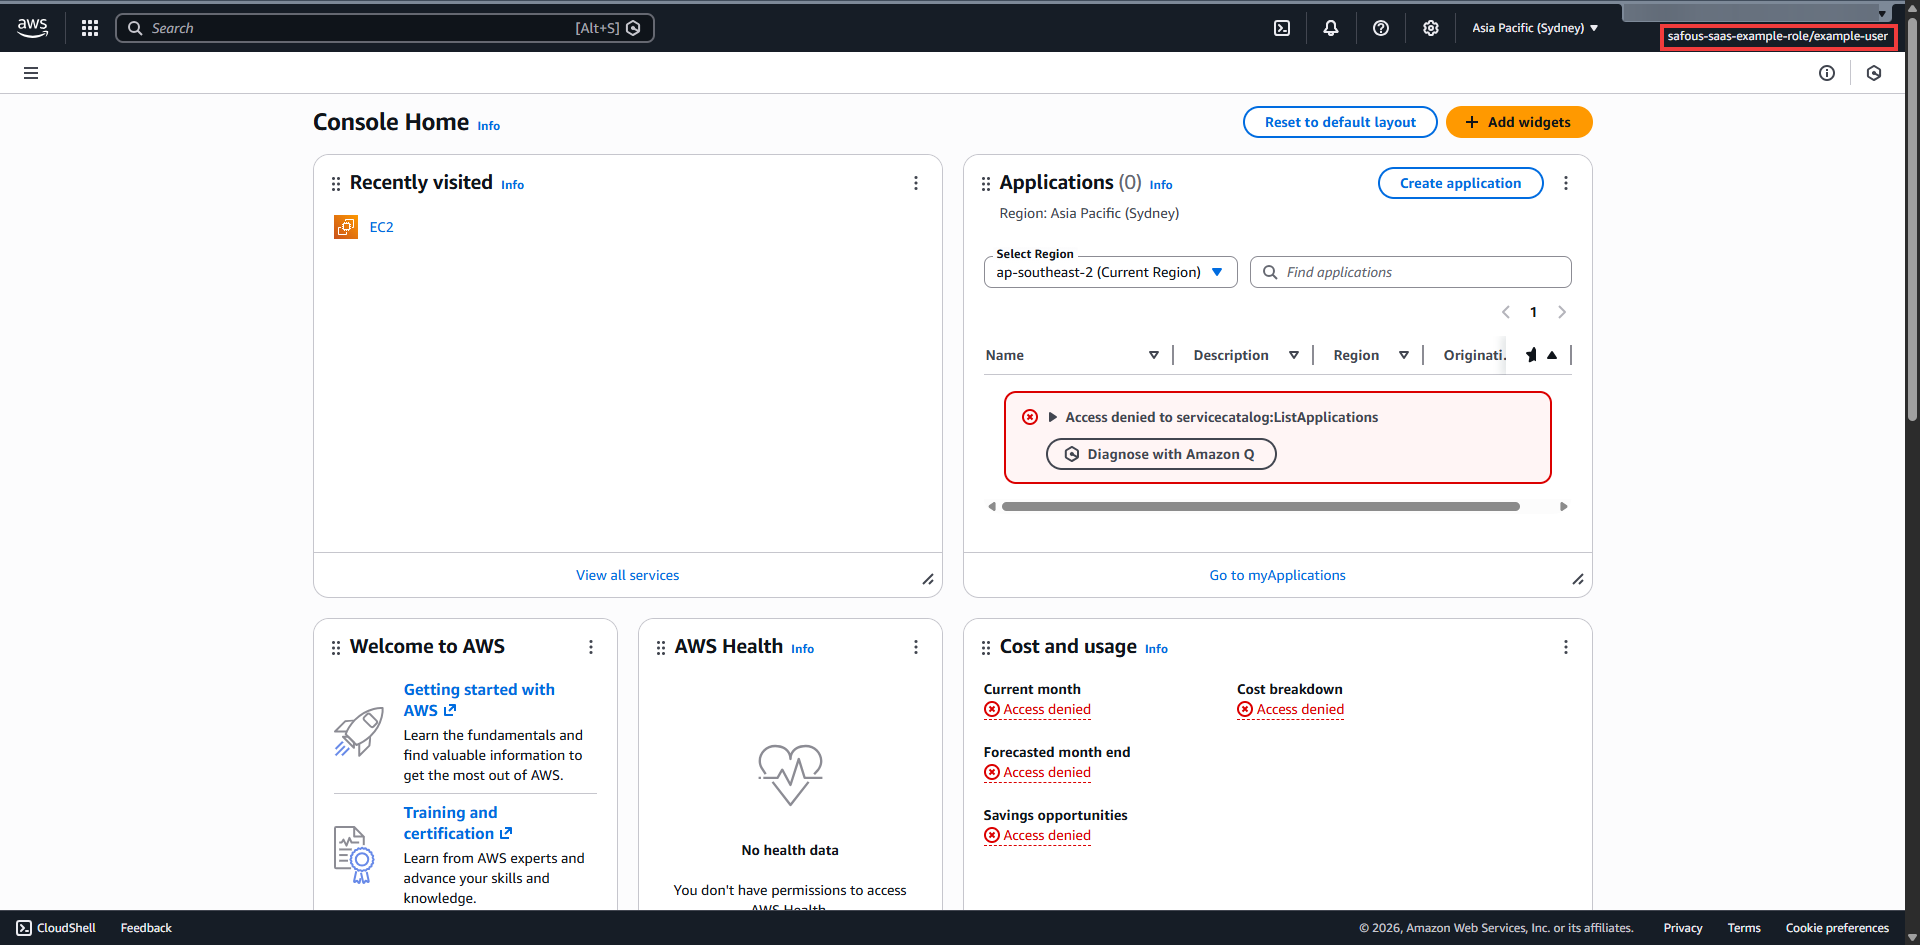Open the help question mark menu
Viewport: 1920px width, 945px height.
point(1380,28)
